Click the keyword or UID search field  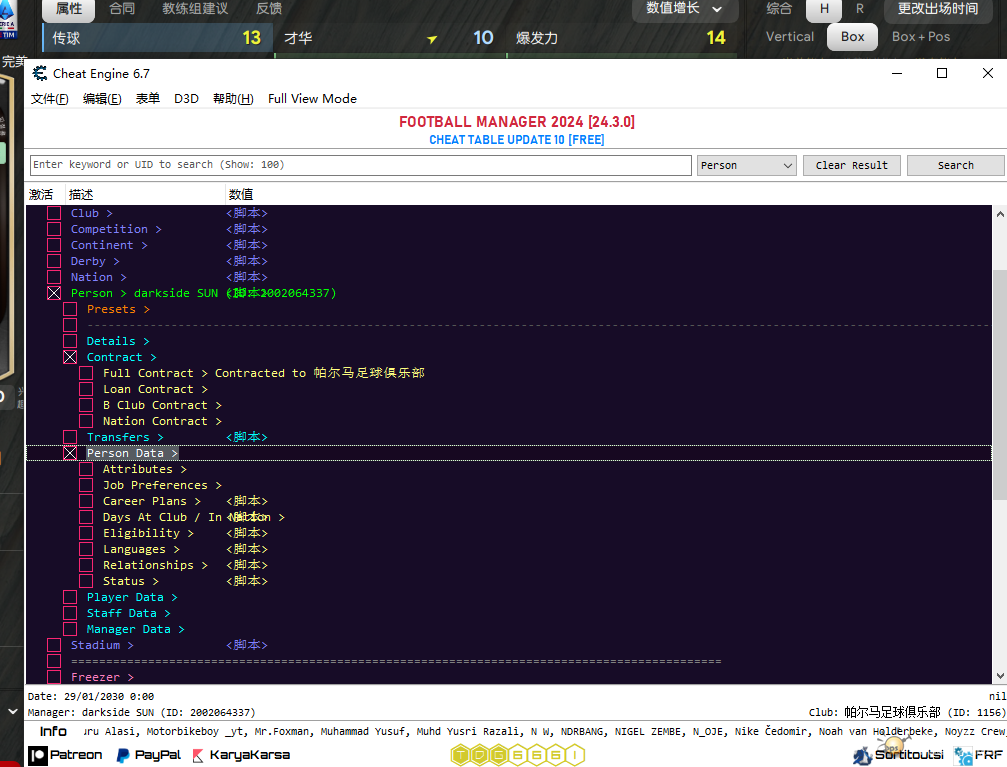point(361,165)
